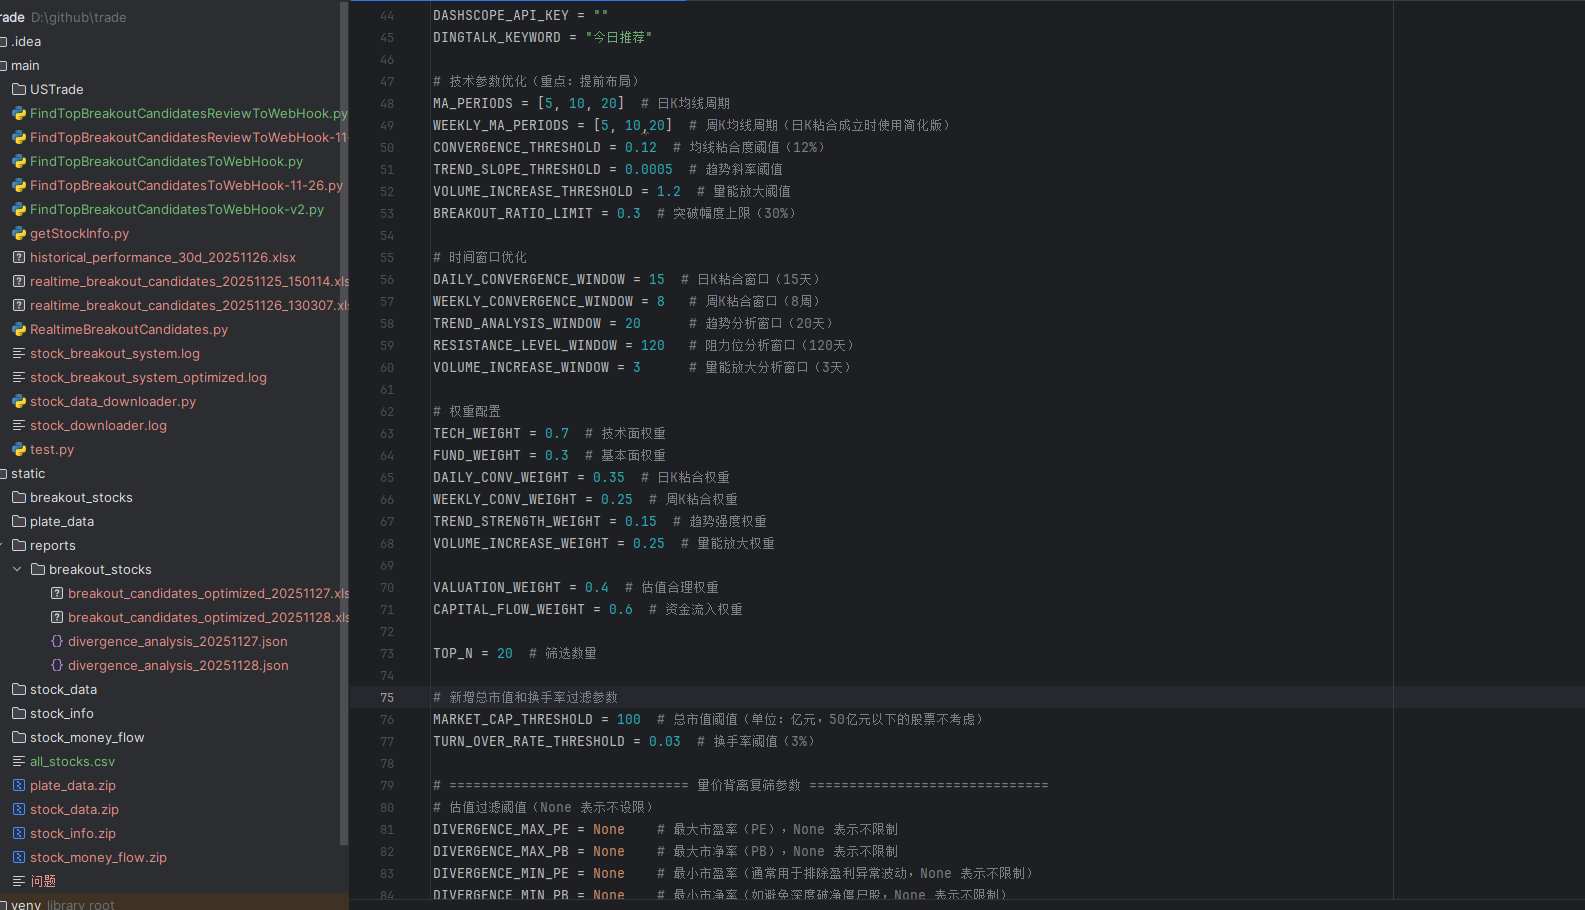Select the static directory node
Viewport: 1585px width, 910px height.
(x=28, y=473)
